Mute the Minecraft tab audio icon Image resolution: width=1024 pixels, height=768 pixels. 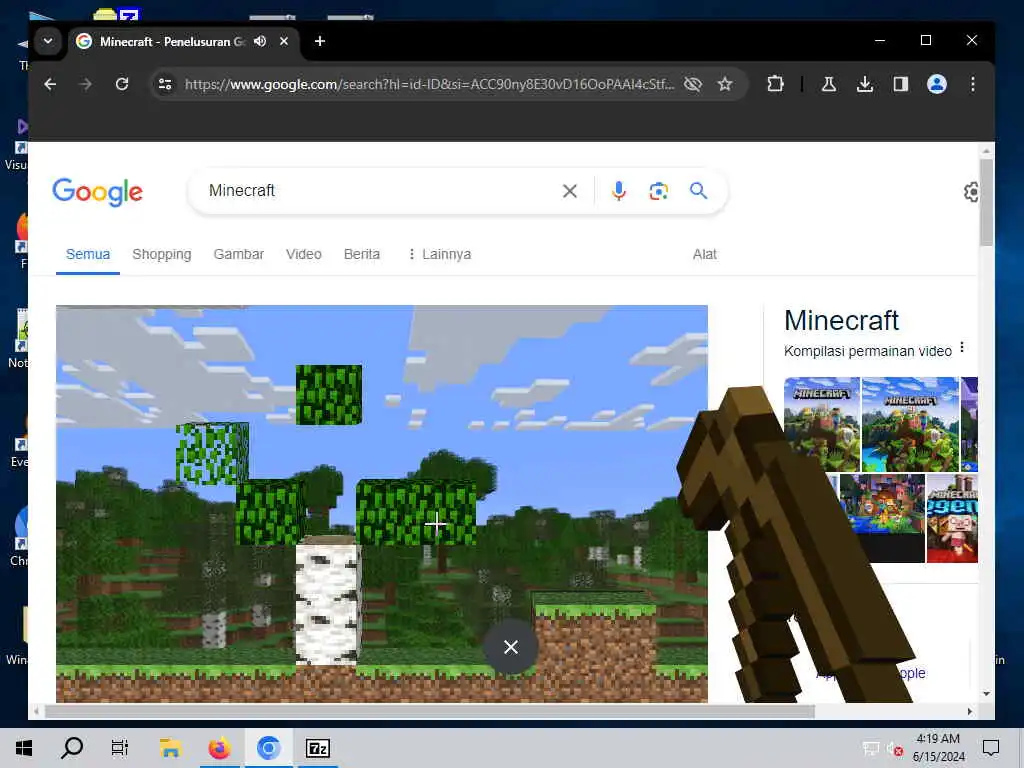point(260,41)
